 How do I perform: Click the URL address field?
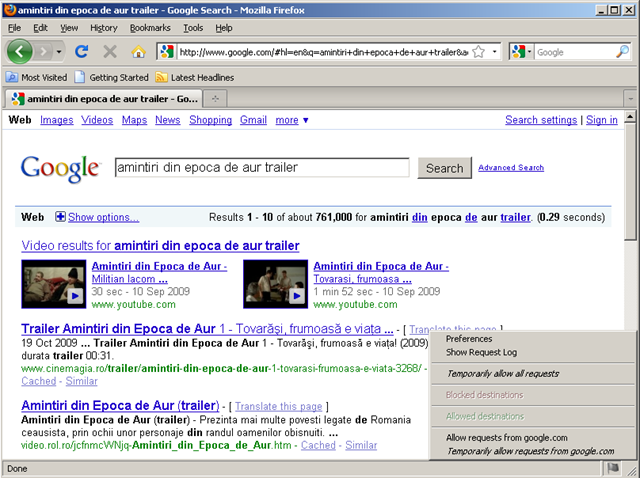click(x=324, y=52)
